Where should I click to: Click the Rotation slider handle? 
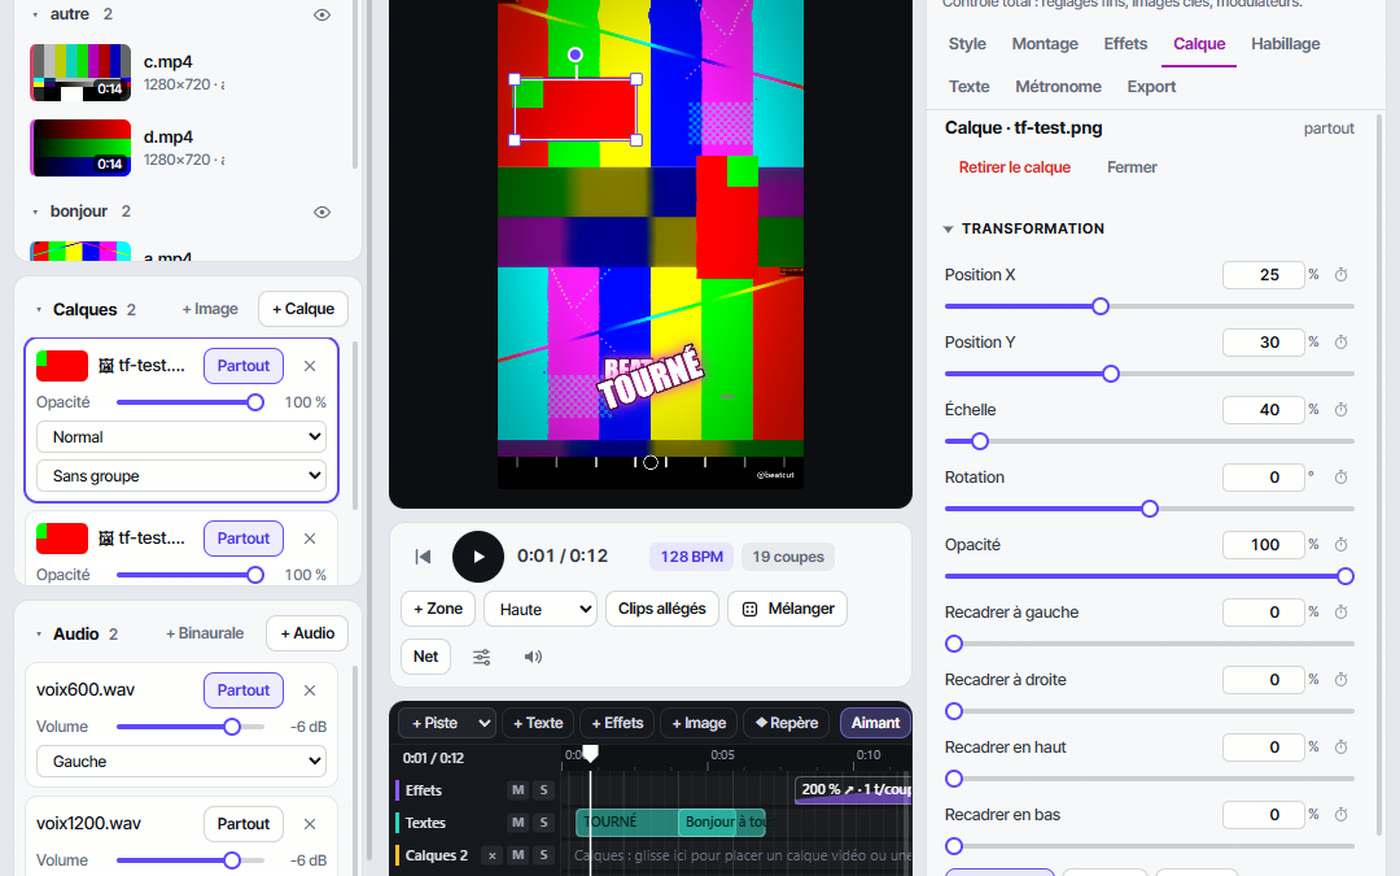1150,509
